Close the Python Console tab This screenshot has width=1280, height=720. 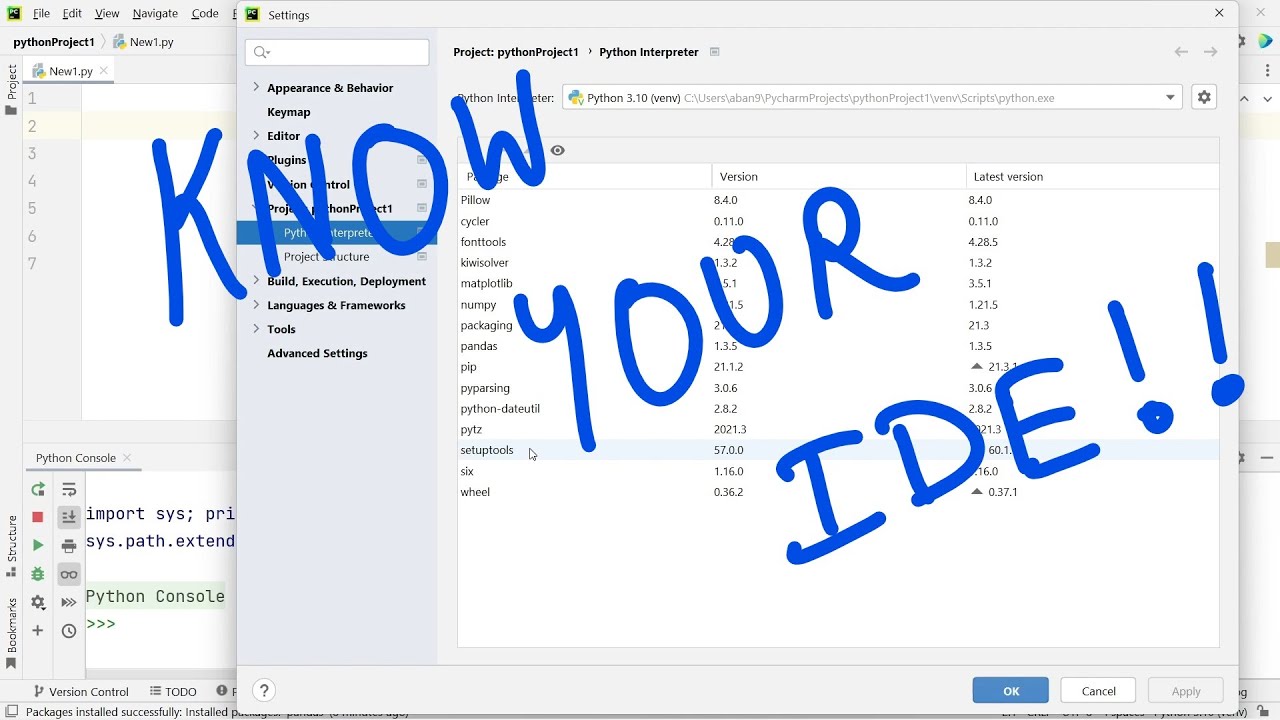tap(127, 458)
